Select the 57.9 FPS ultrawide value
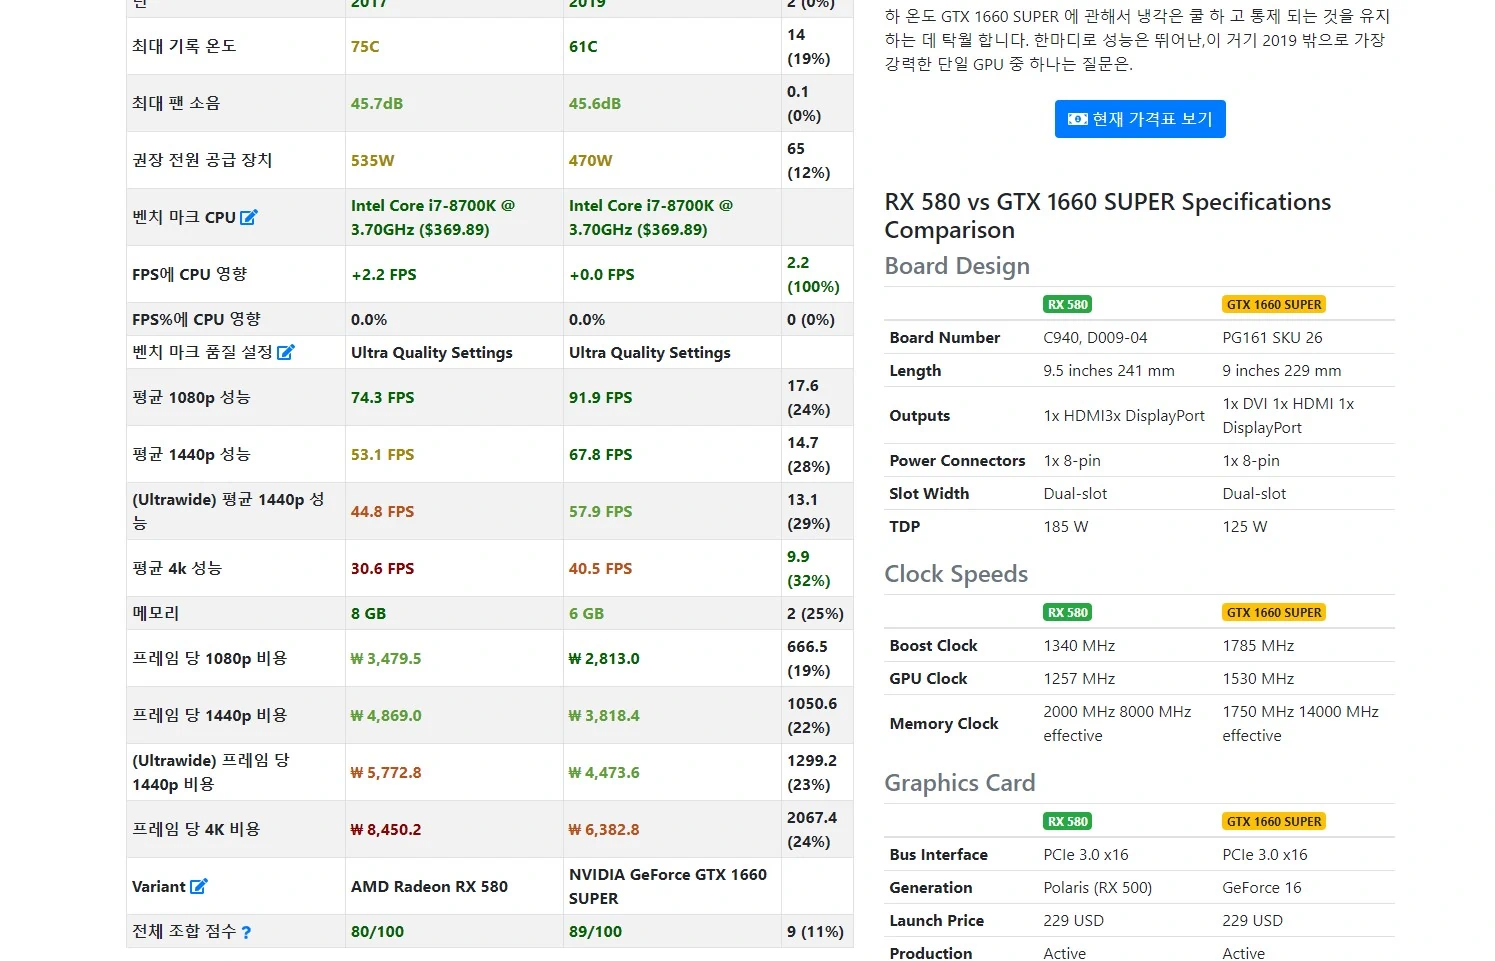This screenshot has height=961, width=1495. [600, 511]
